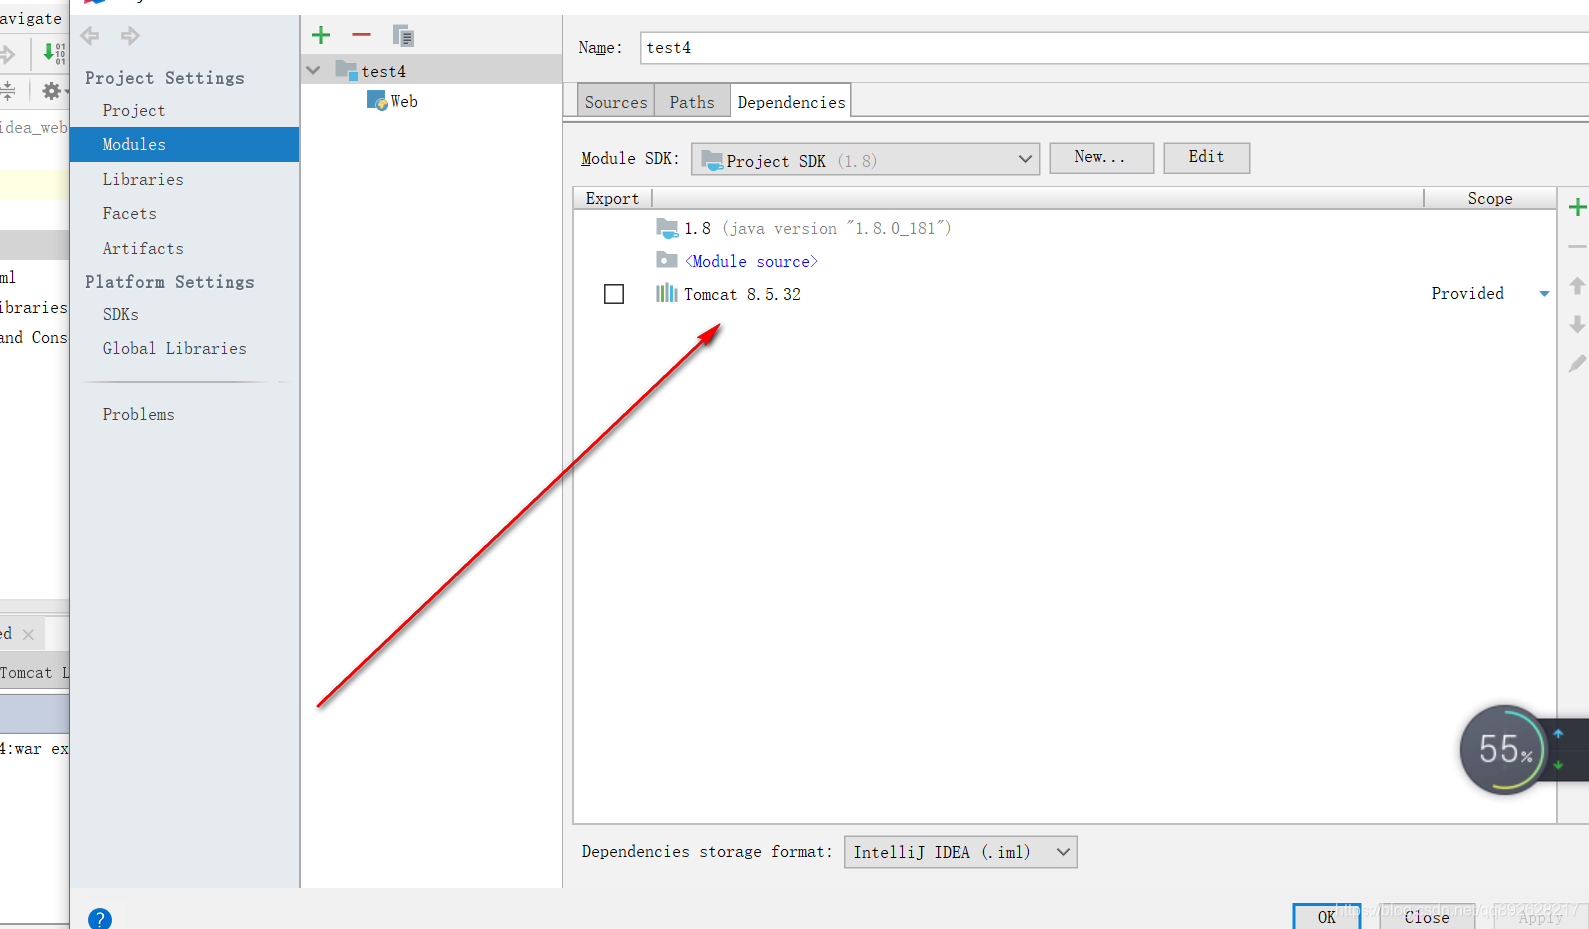This screenshot has height=929, width=1589.
Task: Click the Close button
Action: tap(1427, 916)
